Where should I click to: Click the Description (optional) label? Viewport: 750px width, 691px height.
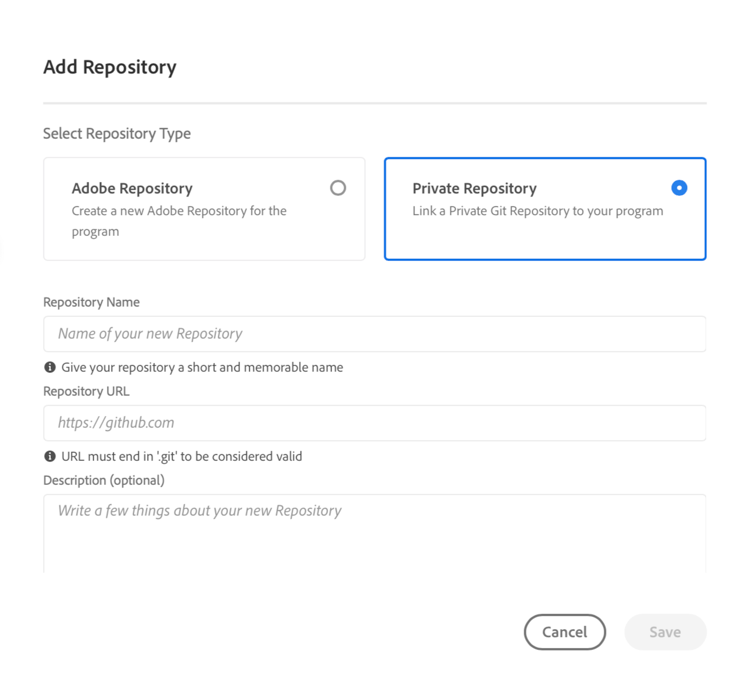[104, 480]
